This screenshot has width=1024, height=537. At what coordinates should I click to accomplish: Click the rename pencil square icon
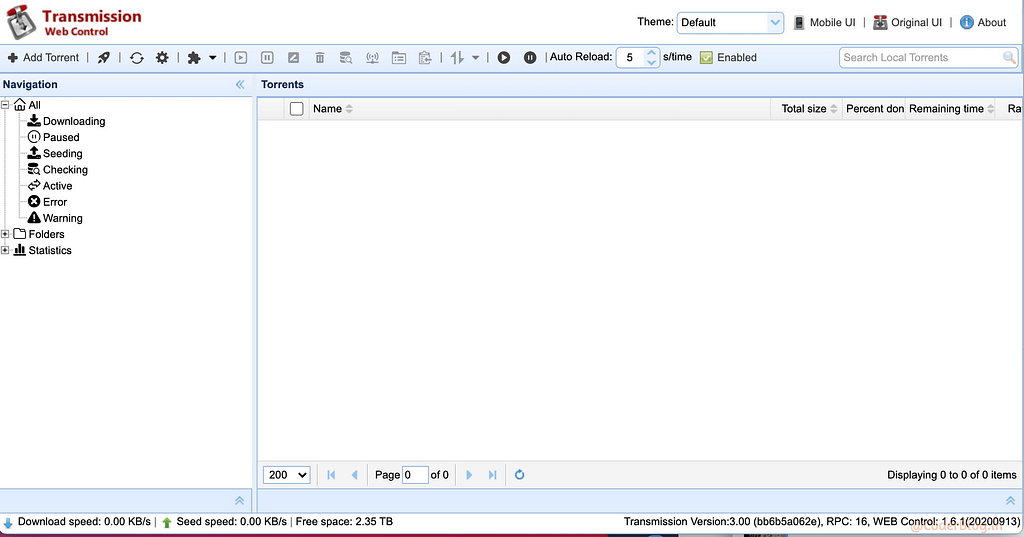pyautogui.click(x=294, y=57)
